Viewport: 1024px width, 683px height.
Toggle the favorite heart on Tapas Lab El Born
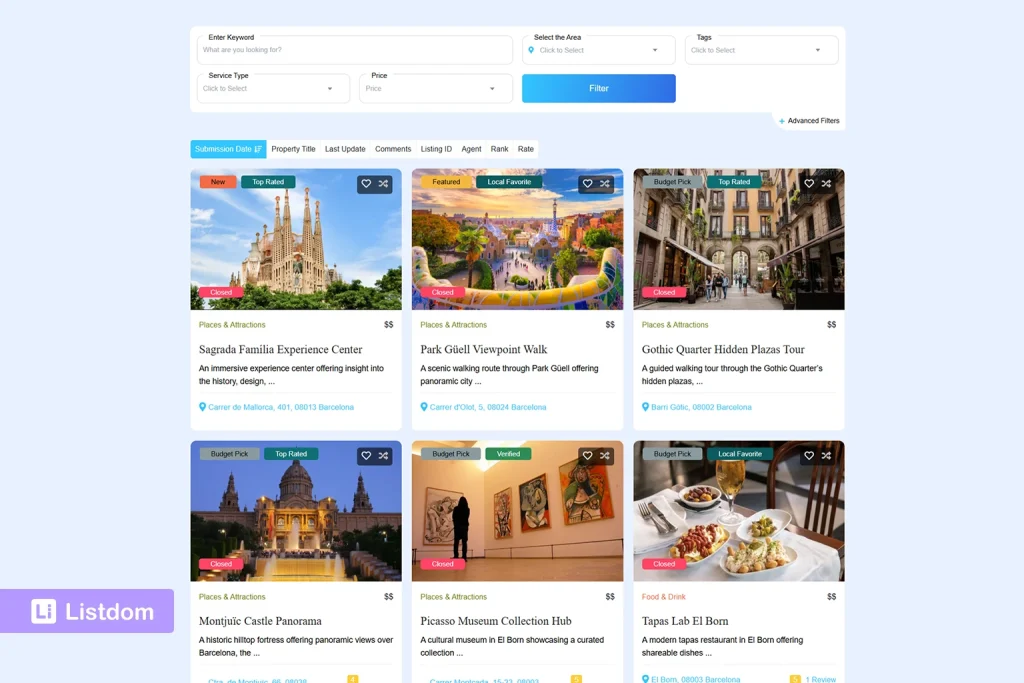pos(809,456)
